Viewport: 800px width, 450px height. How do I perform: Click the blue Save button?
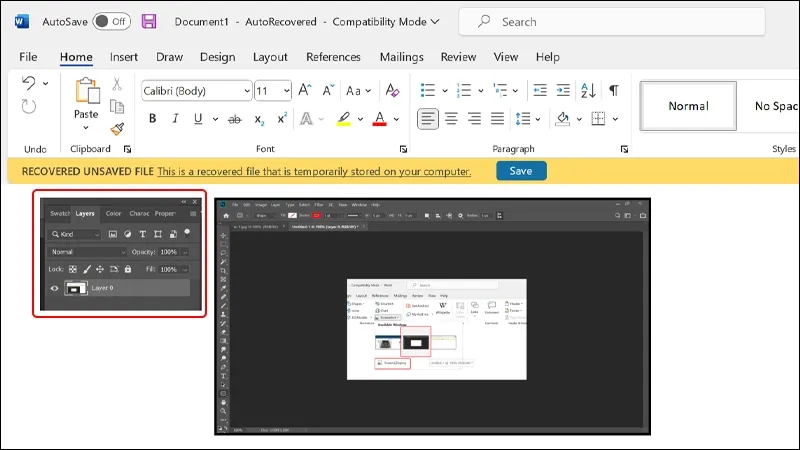pyautogui.click(x=521, y=171)
